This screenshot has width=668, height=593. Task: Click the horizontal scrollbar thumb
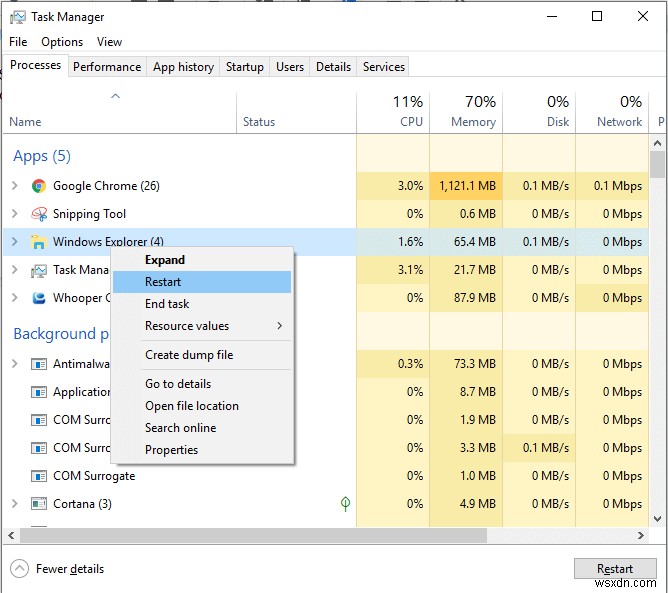(253, 535)
